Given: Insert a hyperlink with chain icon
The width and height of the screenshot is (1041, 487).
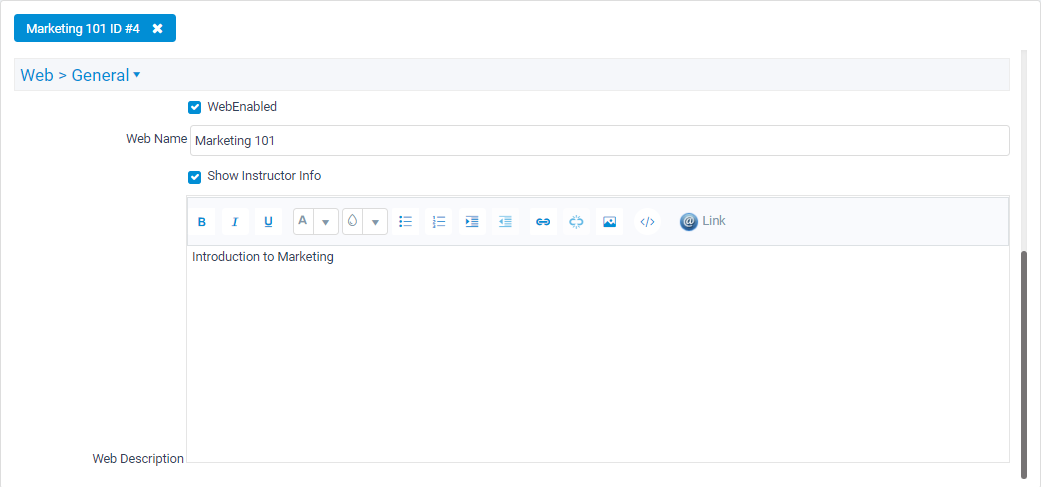Looking at the screenshot, I should coord(543,222).
